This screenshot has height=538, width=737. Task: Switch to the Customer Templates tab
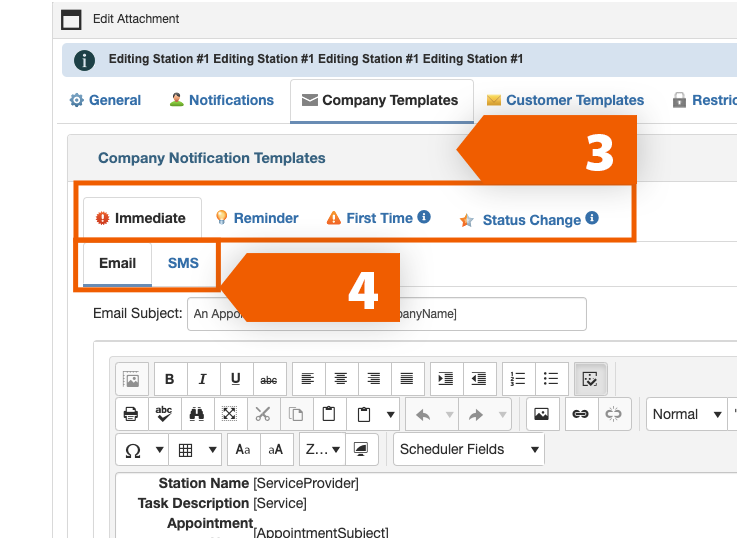(565, 100)
